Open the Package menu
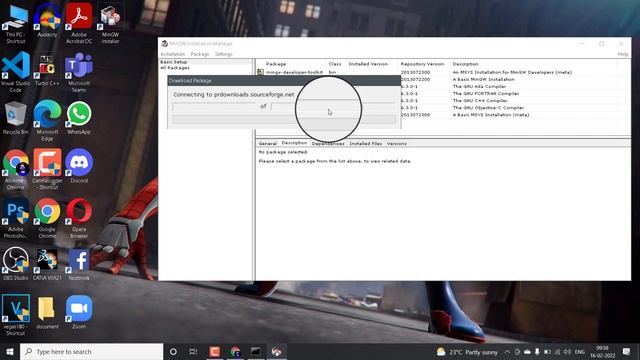Screen dimensions: 640x360 click(200, 54)
